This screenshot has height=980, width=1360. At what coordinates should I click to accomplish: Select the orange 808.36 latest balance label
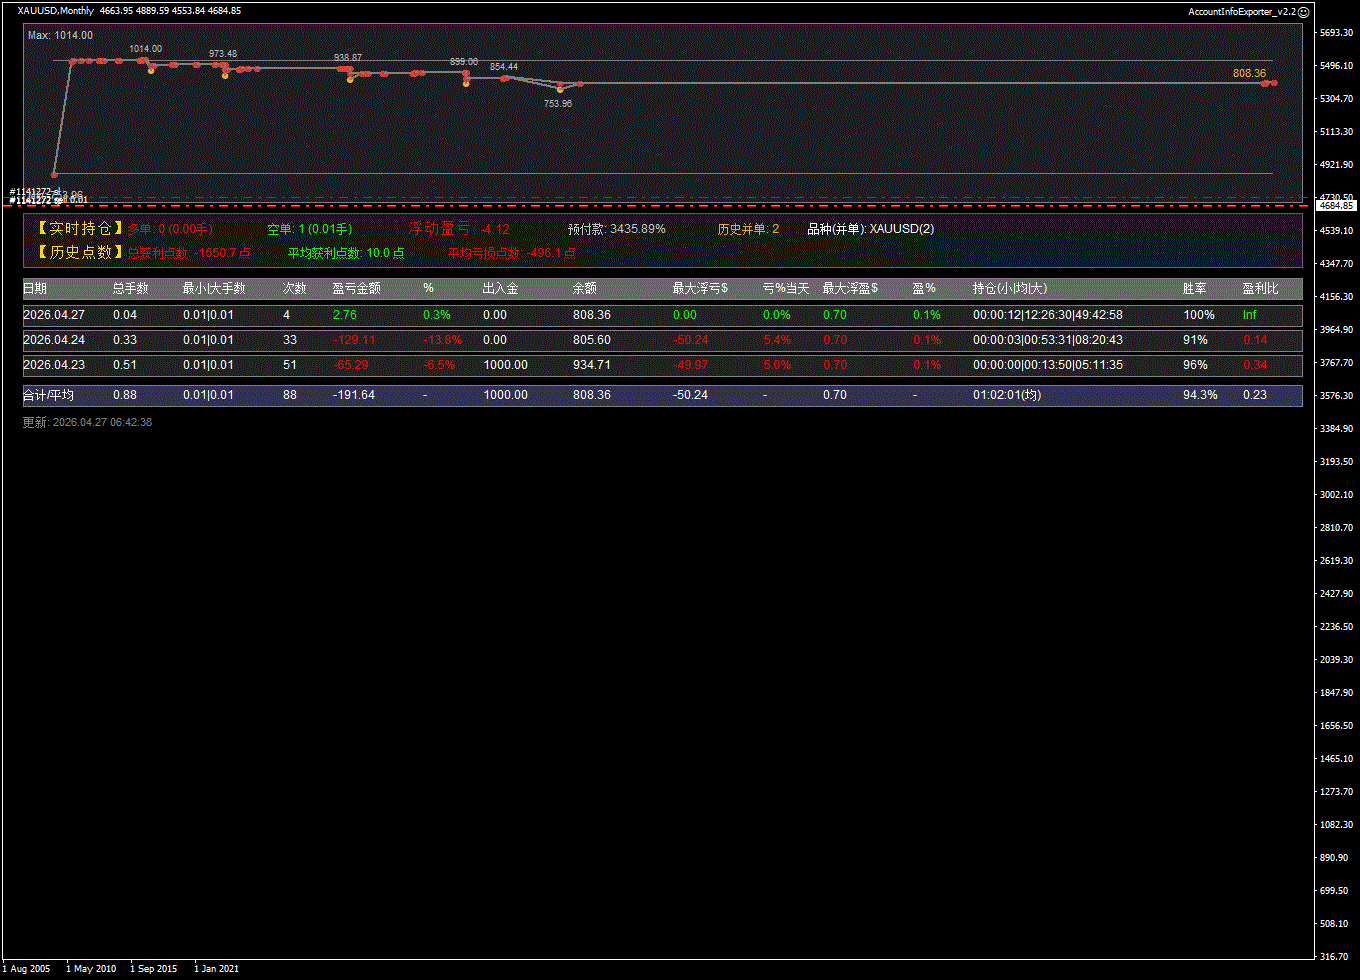[1249, 73]
